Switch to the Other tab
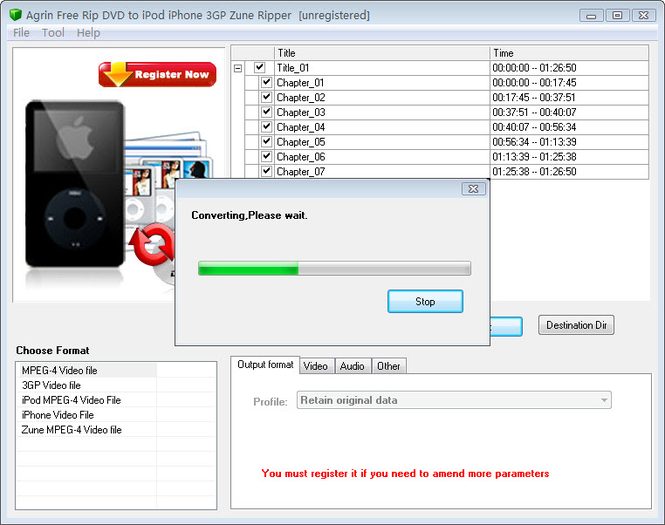 tap(388, 366)
